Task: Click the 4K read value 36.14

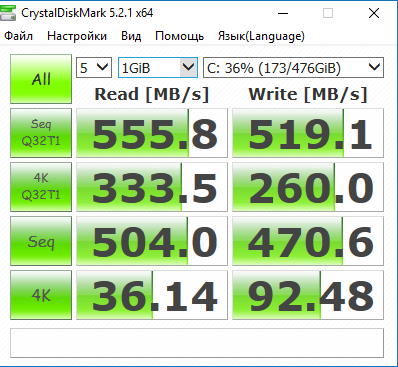Action: pyautogui.click(x=152, y=295)
